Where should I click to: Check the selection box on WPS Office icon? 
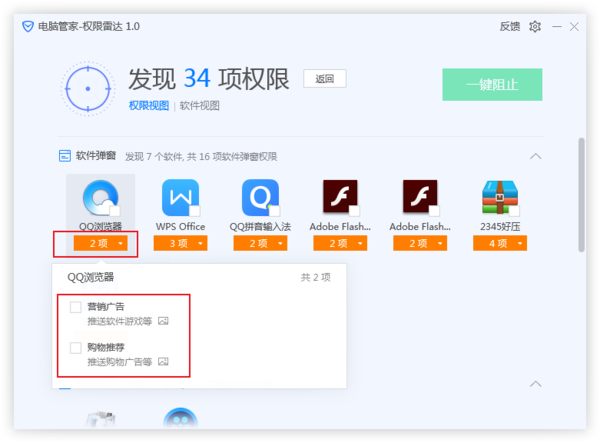(194, 211)
